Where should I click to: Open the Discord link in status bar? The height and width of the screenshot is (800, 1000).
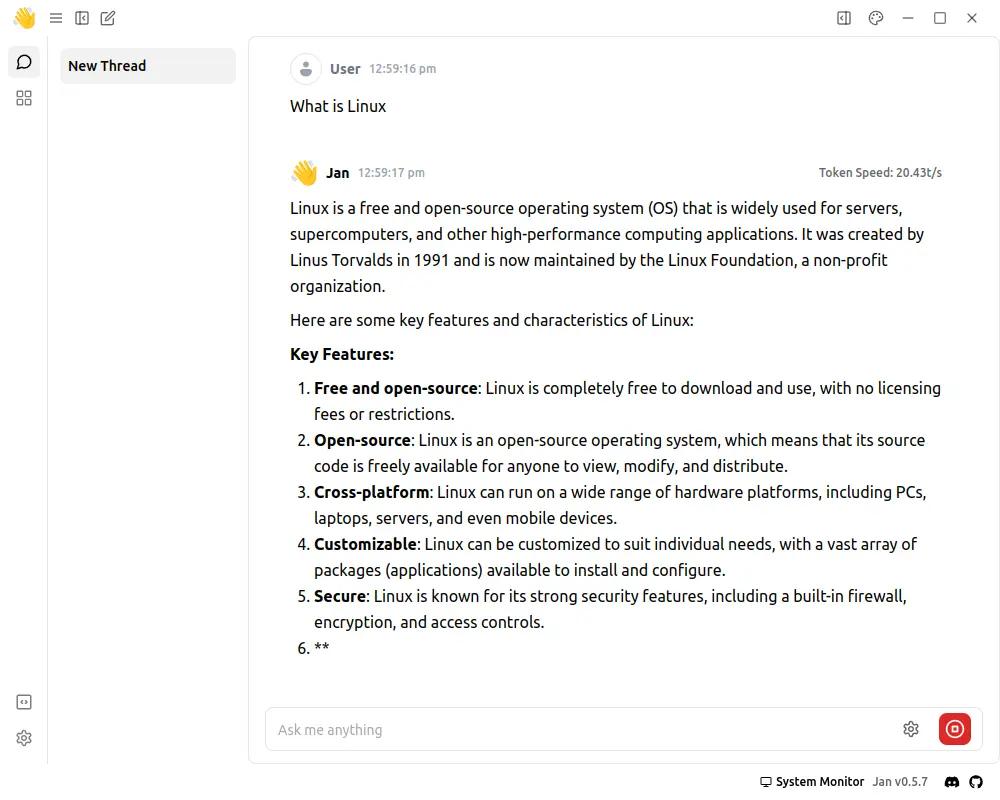pyautogui.click(x=952, y=782)
